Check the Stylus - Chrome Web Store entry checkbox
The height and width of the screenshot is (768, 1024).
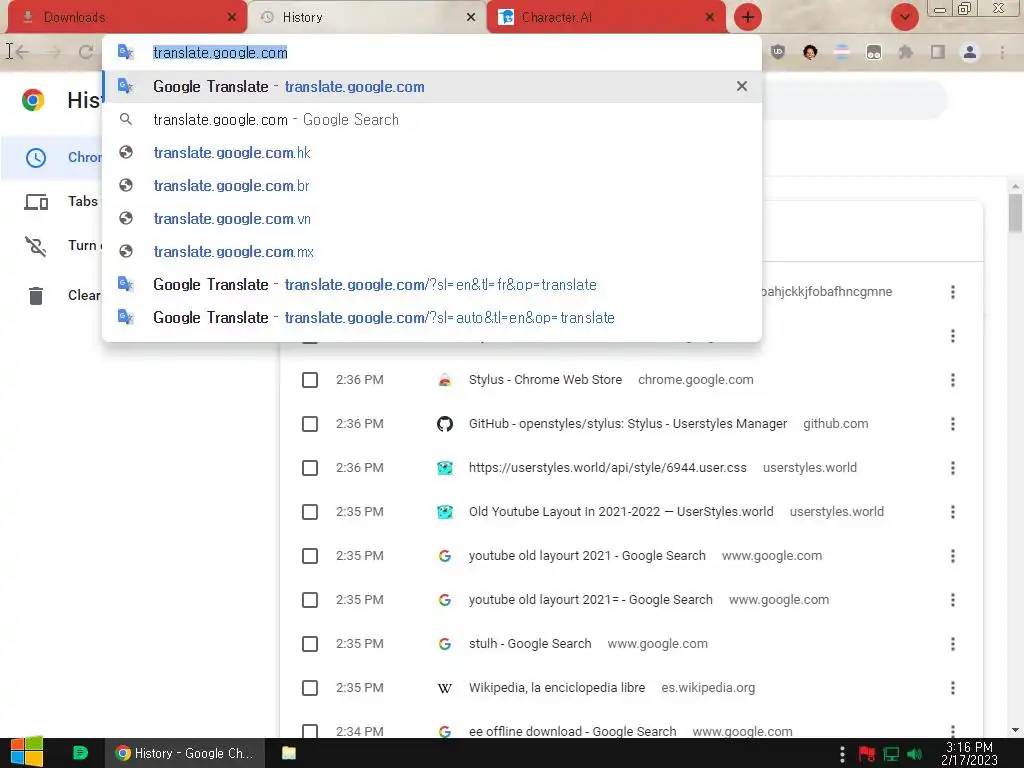pyautogui.click(x=310, y=380)
